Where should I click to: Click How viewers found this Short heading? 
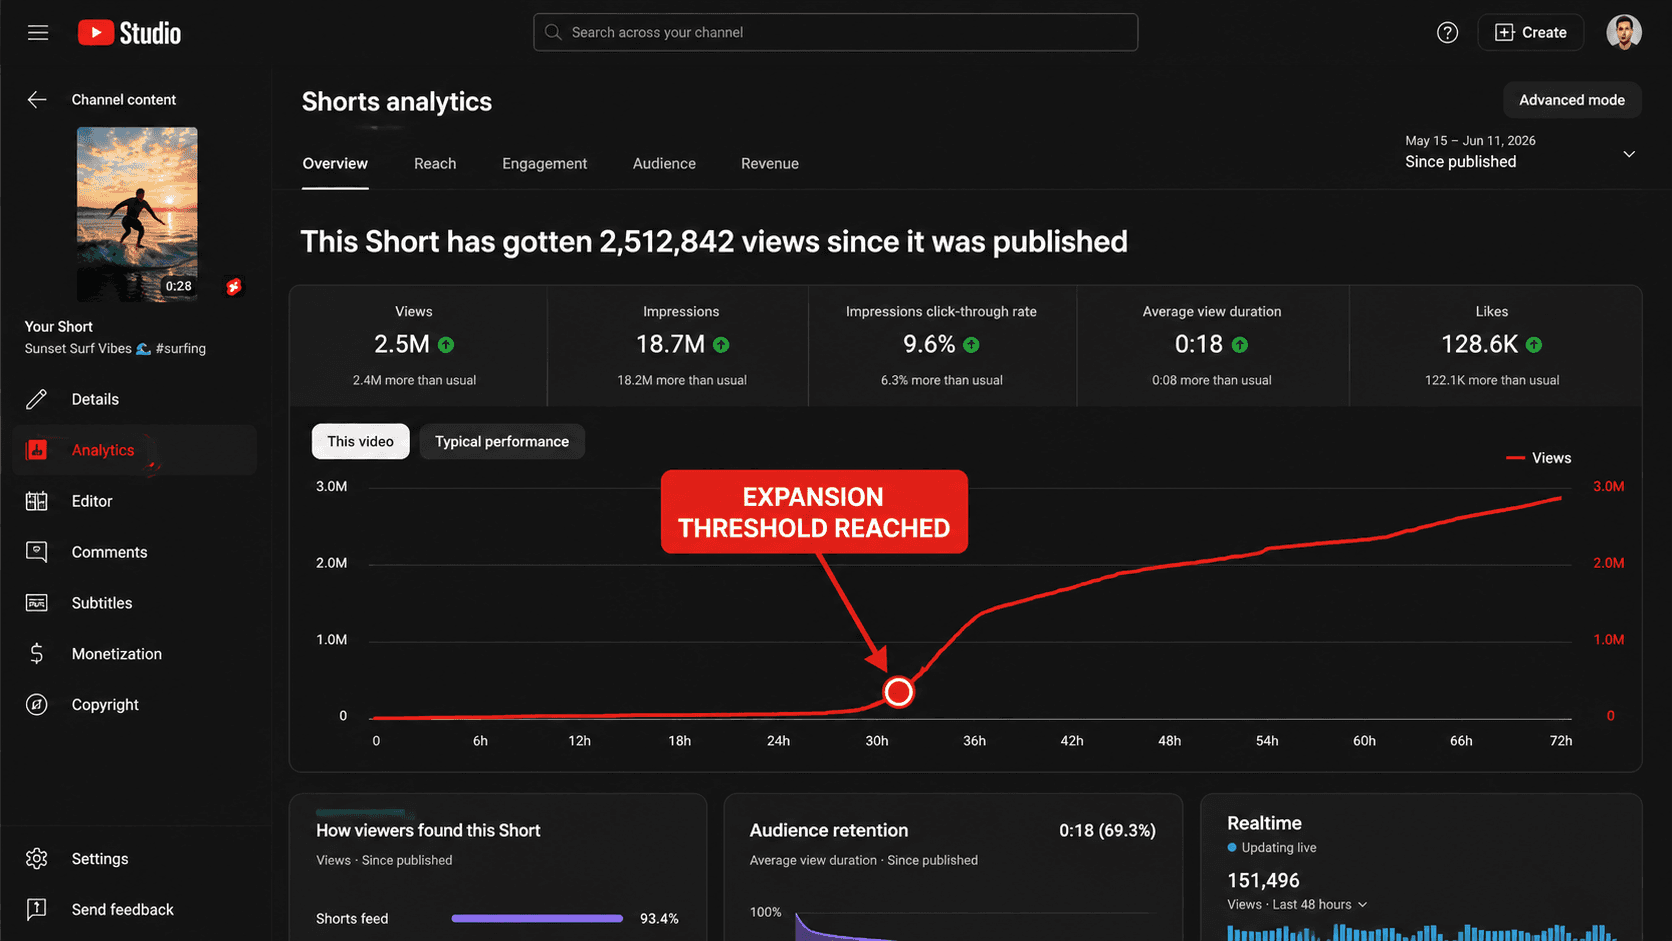pos(428,830)
